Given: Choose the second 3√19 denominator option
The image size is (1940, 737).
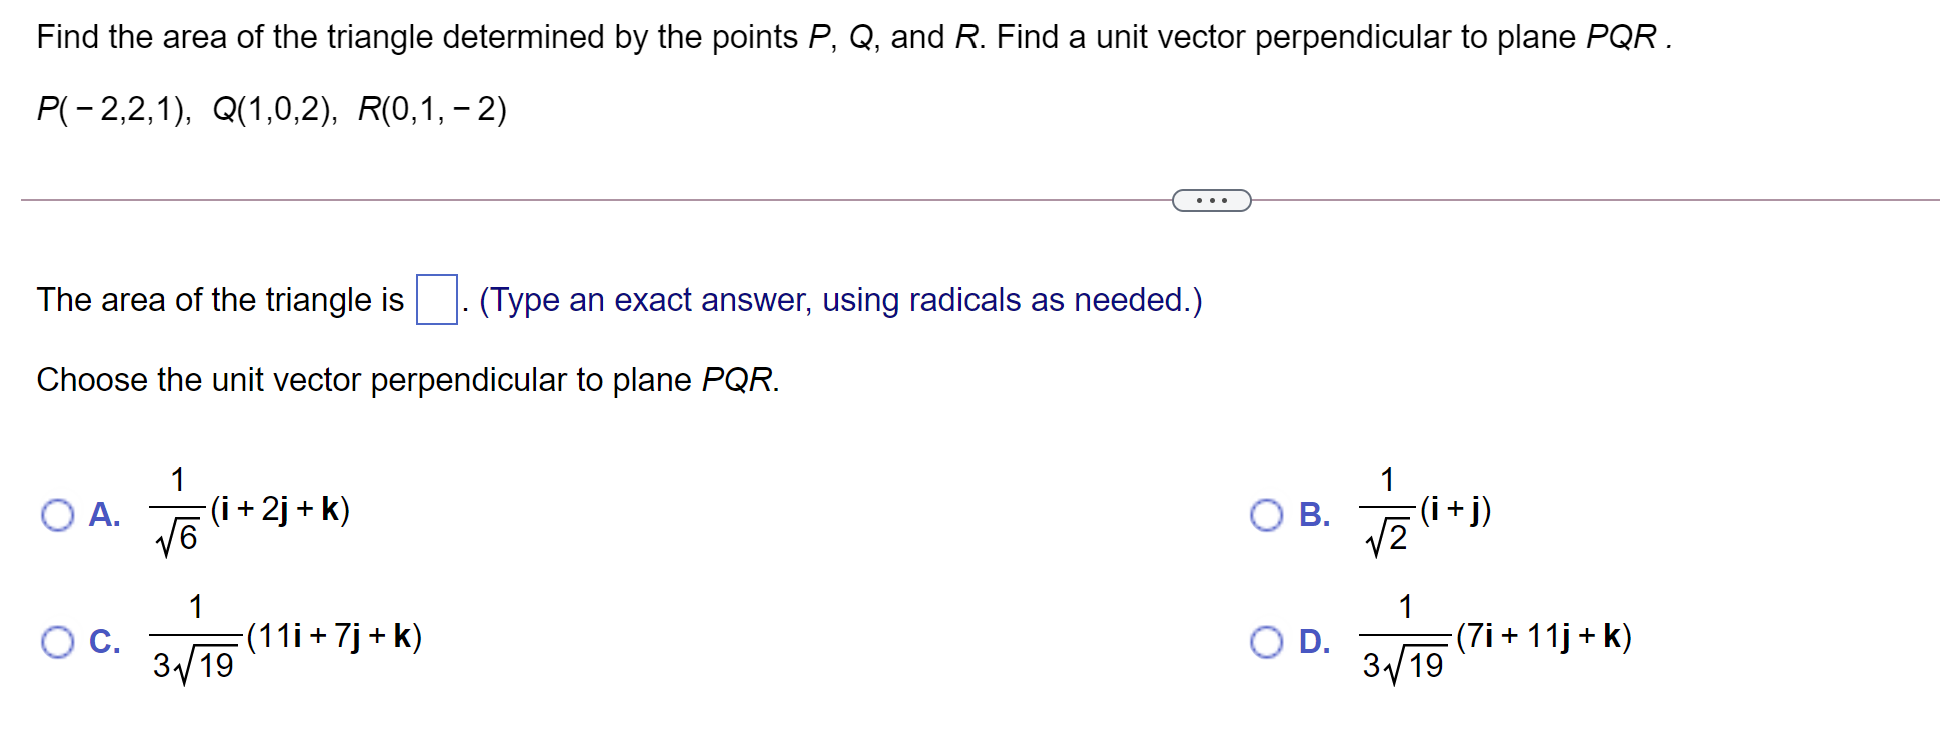Looking at the screenshot, I should (x=1268, y=641).
